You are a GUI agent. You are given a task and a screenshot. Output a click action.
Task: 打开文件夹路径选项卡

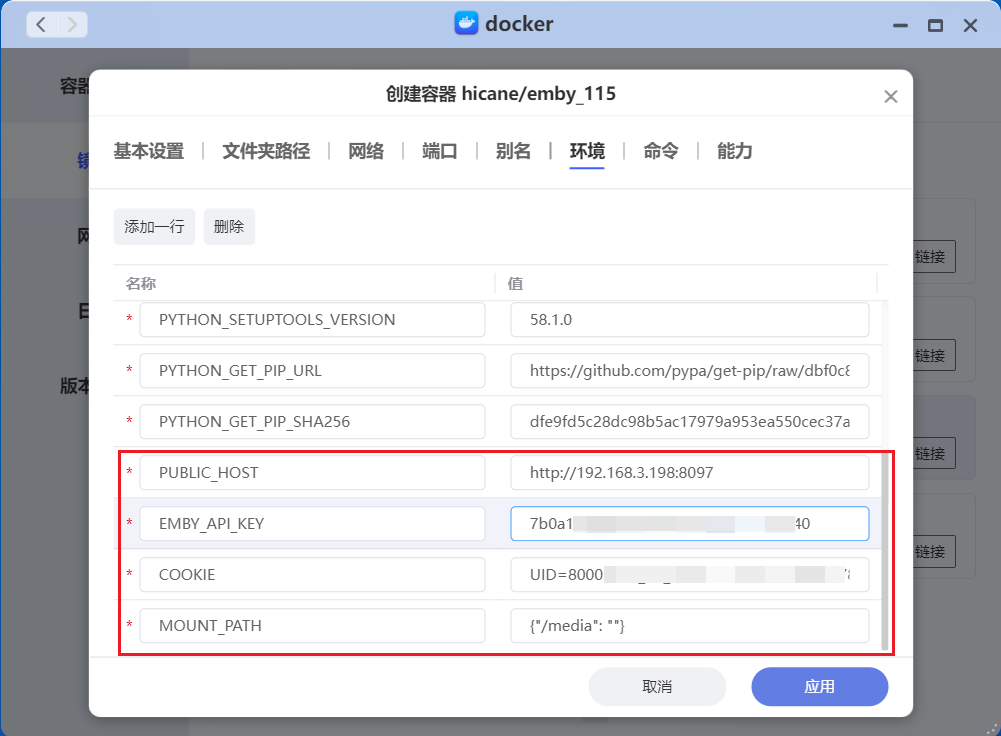(x=264, y=151)
